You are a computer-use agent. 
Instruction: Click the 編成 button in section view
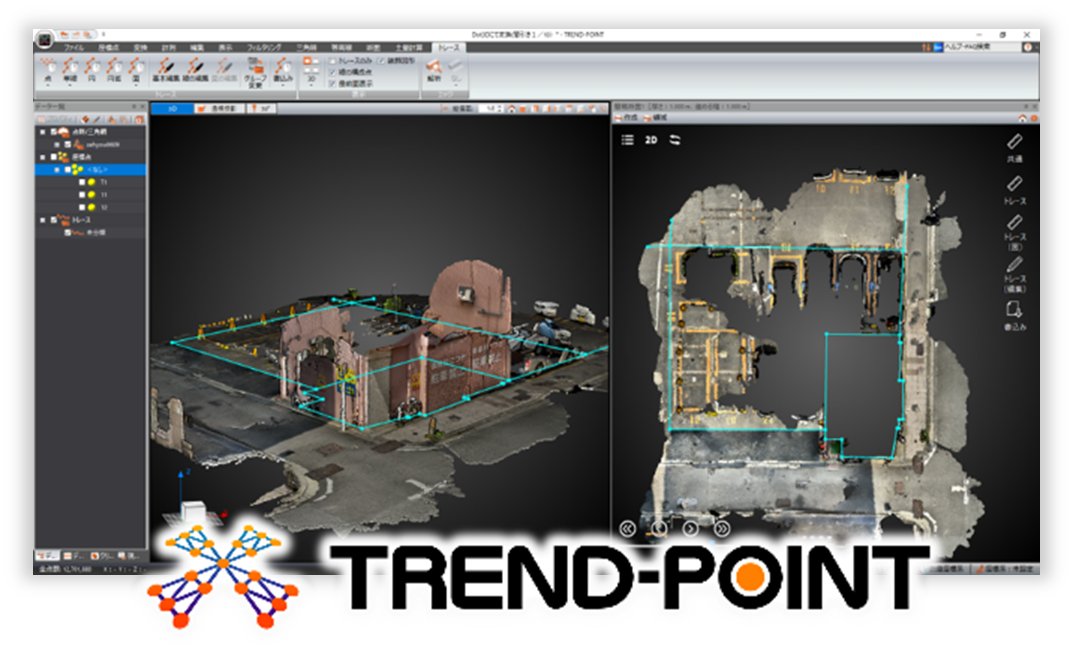656,118
